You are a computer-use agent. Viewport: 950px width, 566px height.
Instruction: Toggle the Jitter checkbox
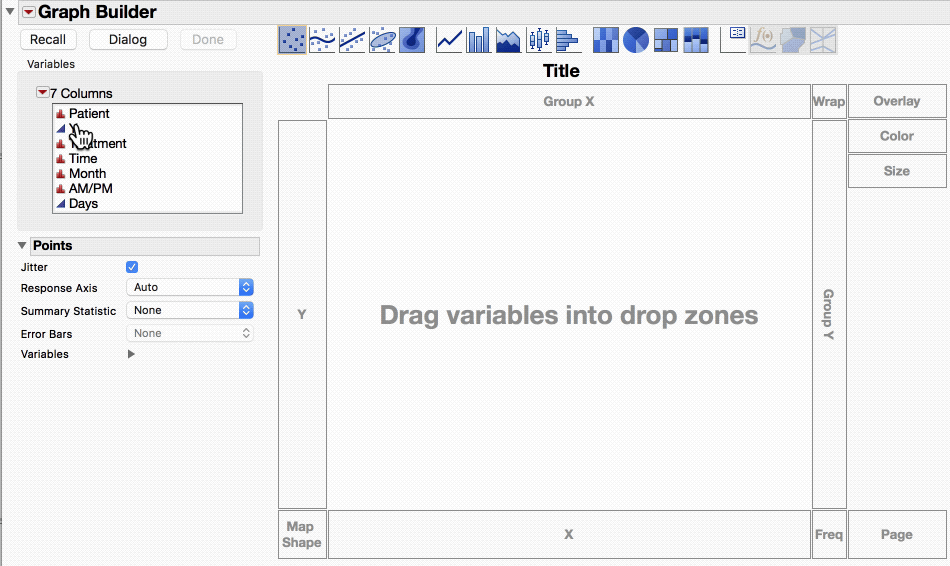(x=131, y=267)
